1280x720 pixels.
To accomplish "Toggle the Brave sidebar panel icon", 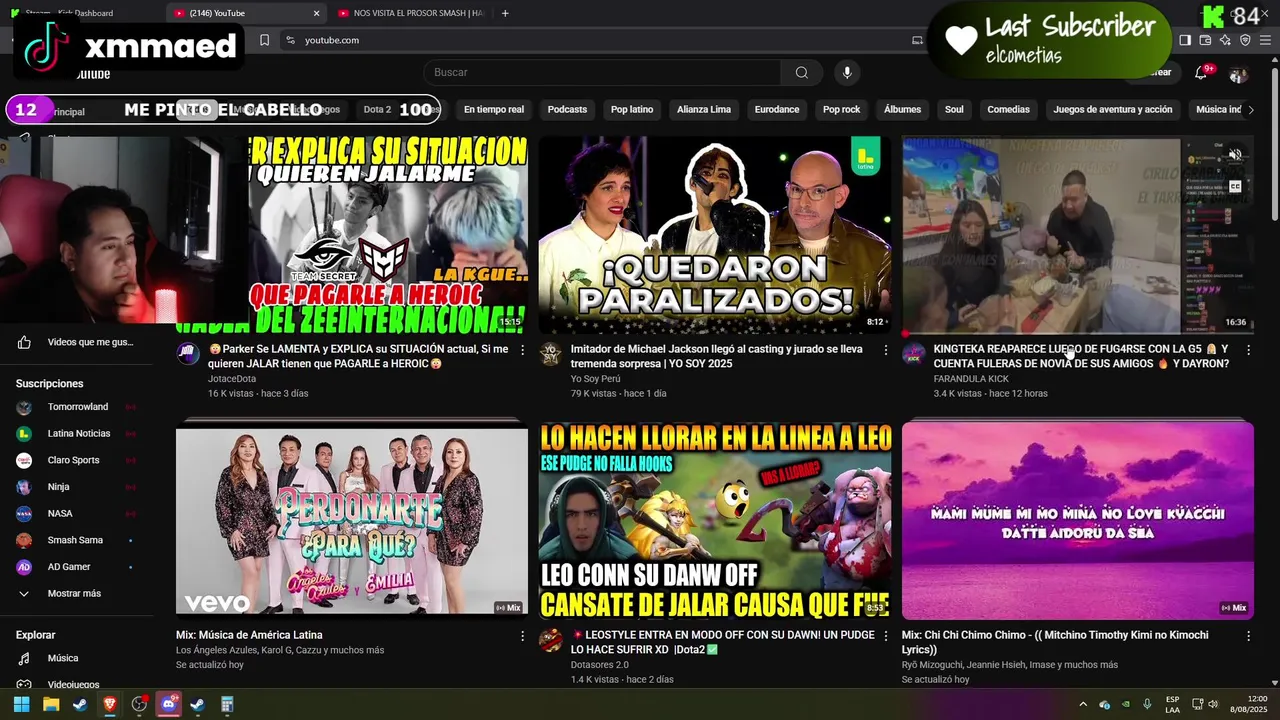I will pos(1185,40).
